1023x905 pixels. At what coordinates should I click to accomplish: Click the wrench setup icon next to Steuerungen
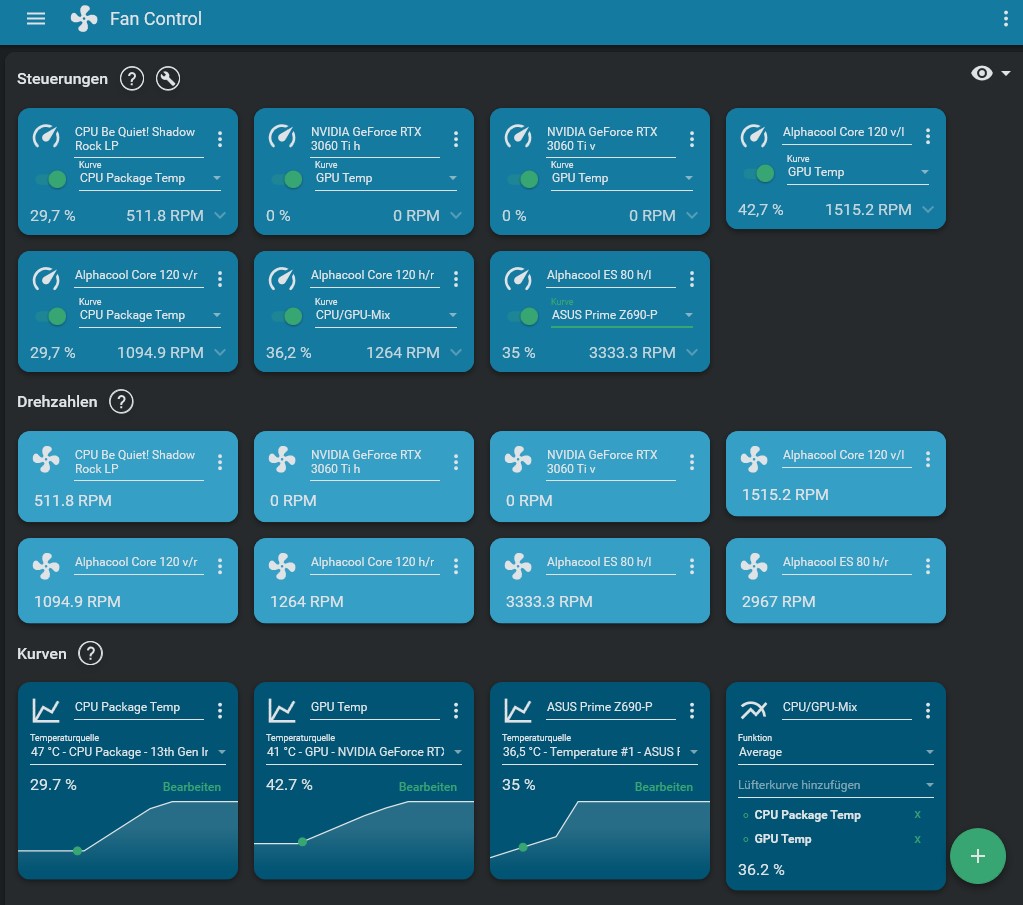point(168,79)
